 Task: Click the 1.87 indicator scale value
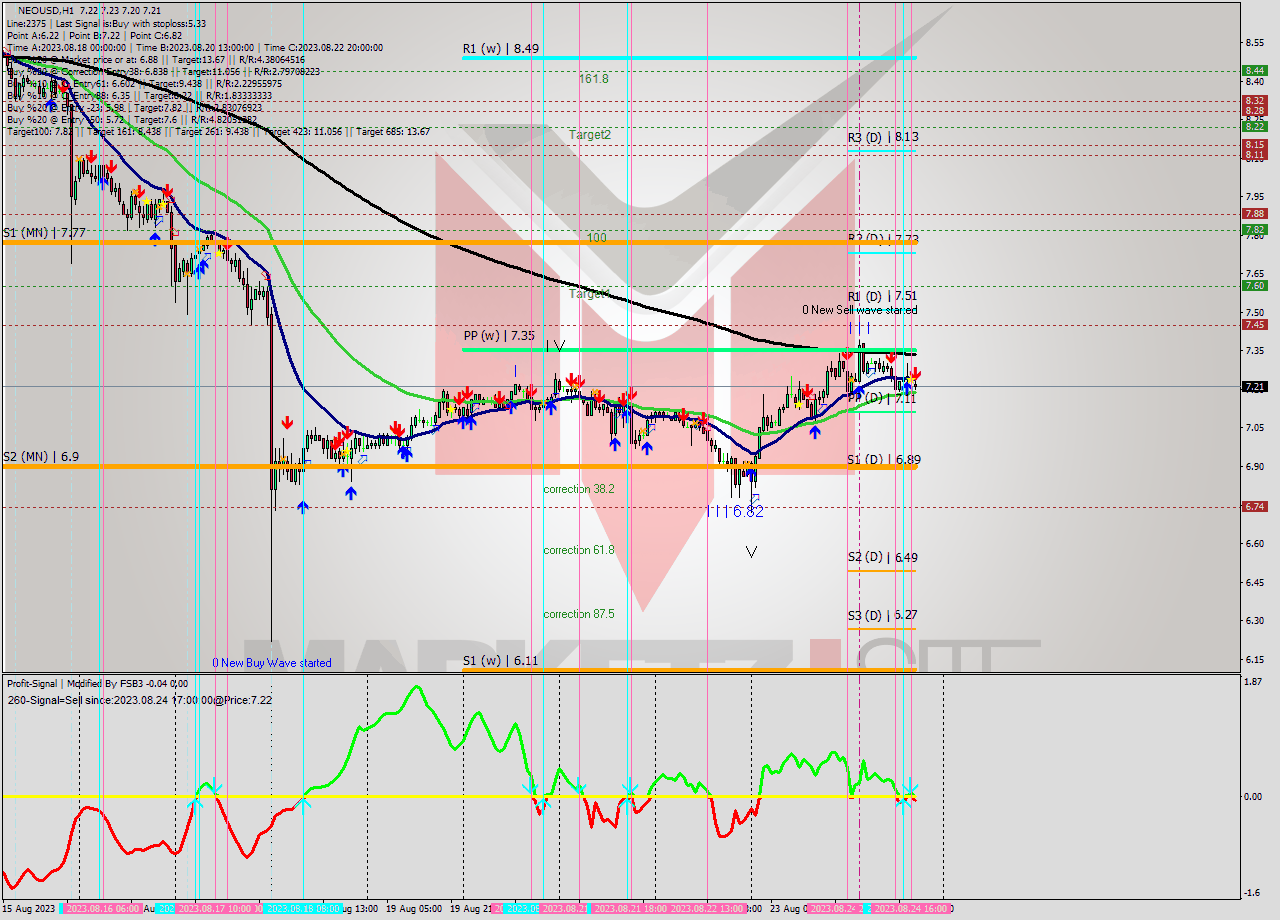click(1251, 681)
